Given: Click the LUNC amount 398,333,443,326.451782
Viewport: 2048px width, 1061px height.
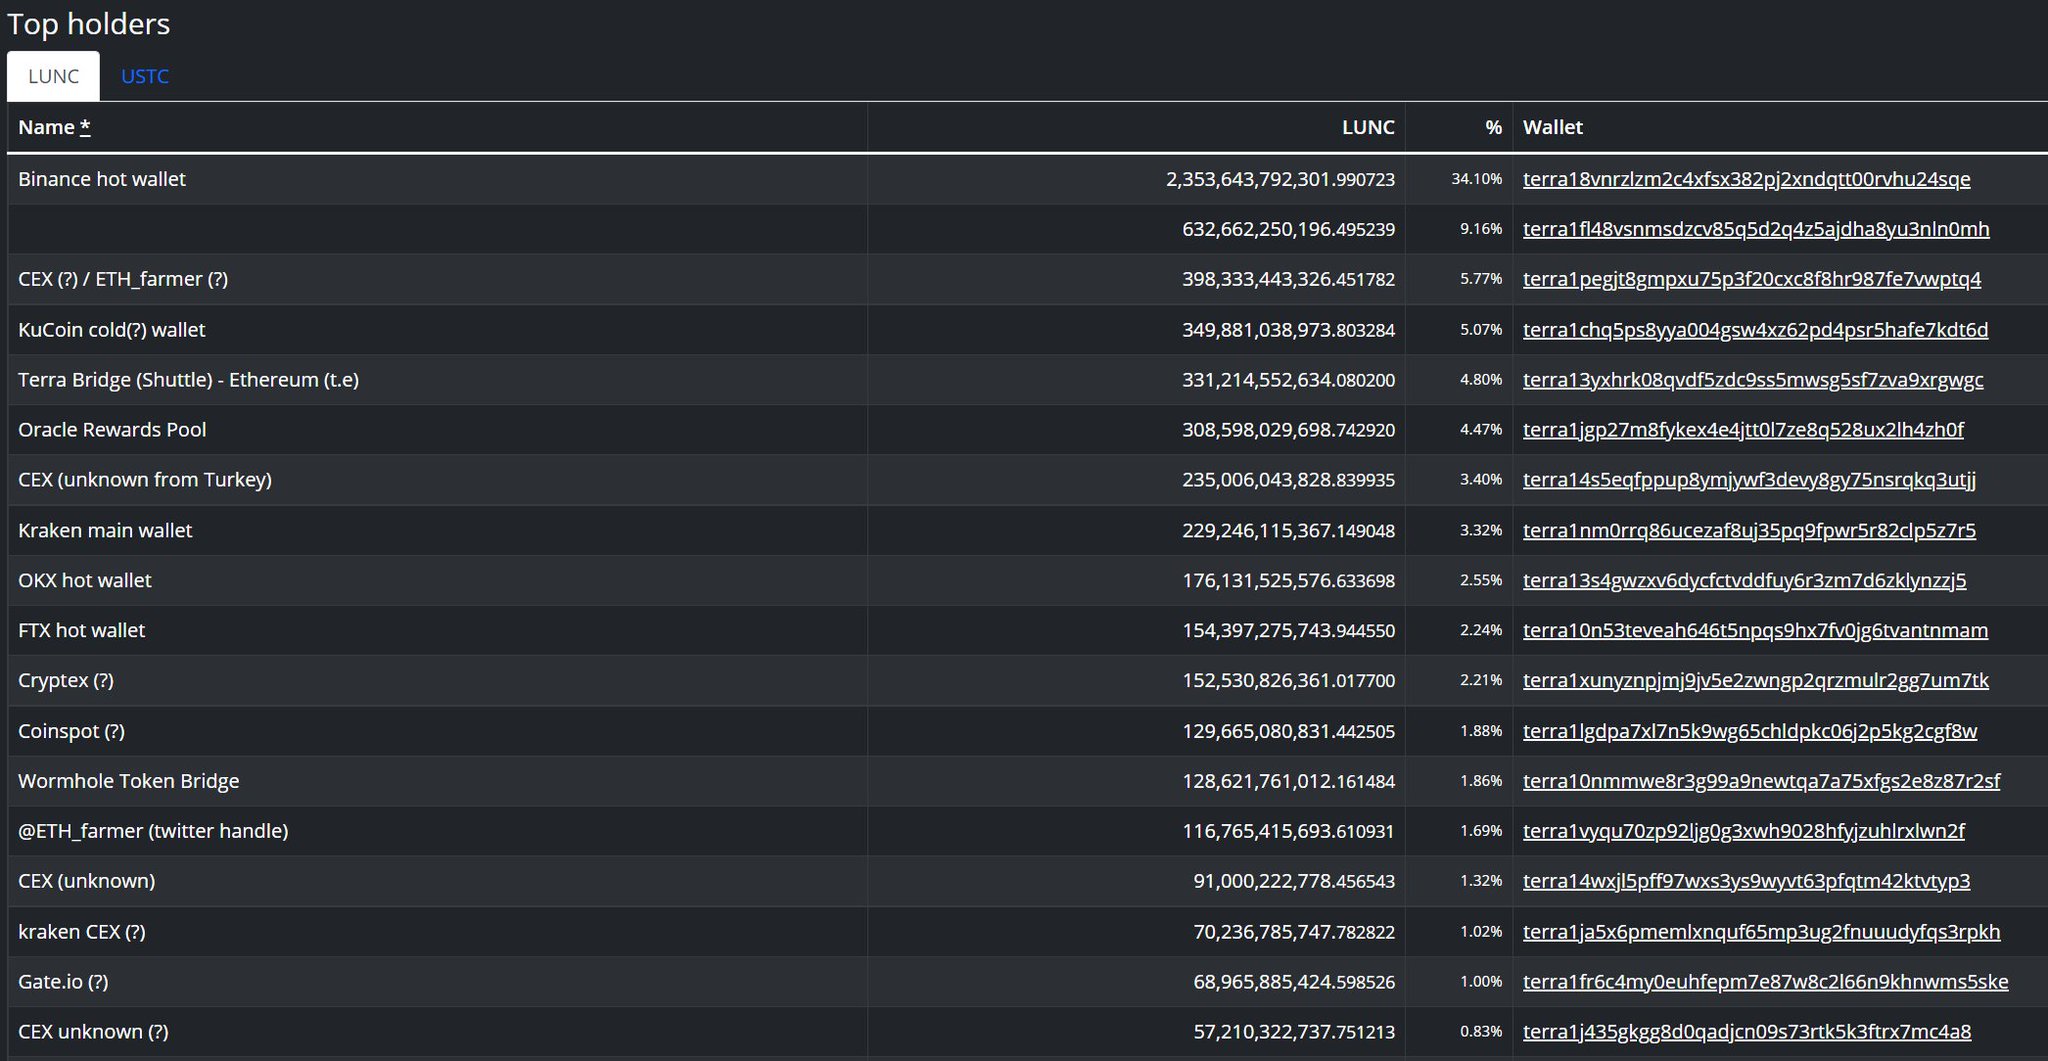Looking at the screenshot, I should tap(1288, 279).
